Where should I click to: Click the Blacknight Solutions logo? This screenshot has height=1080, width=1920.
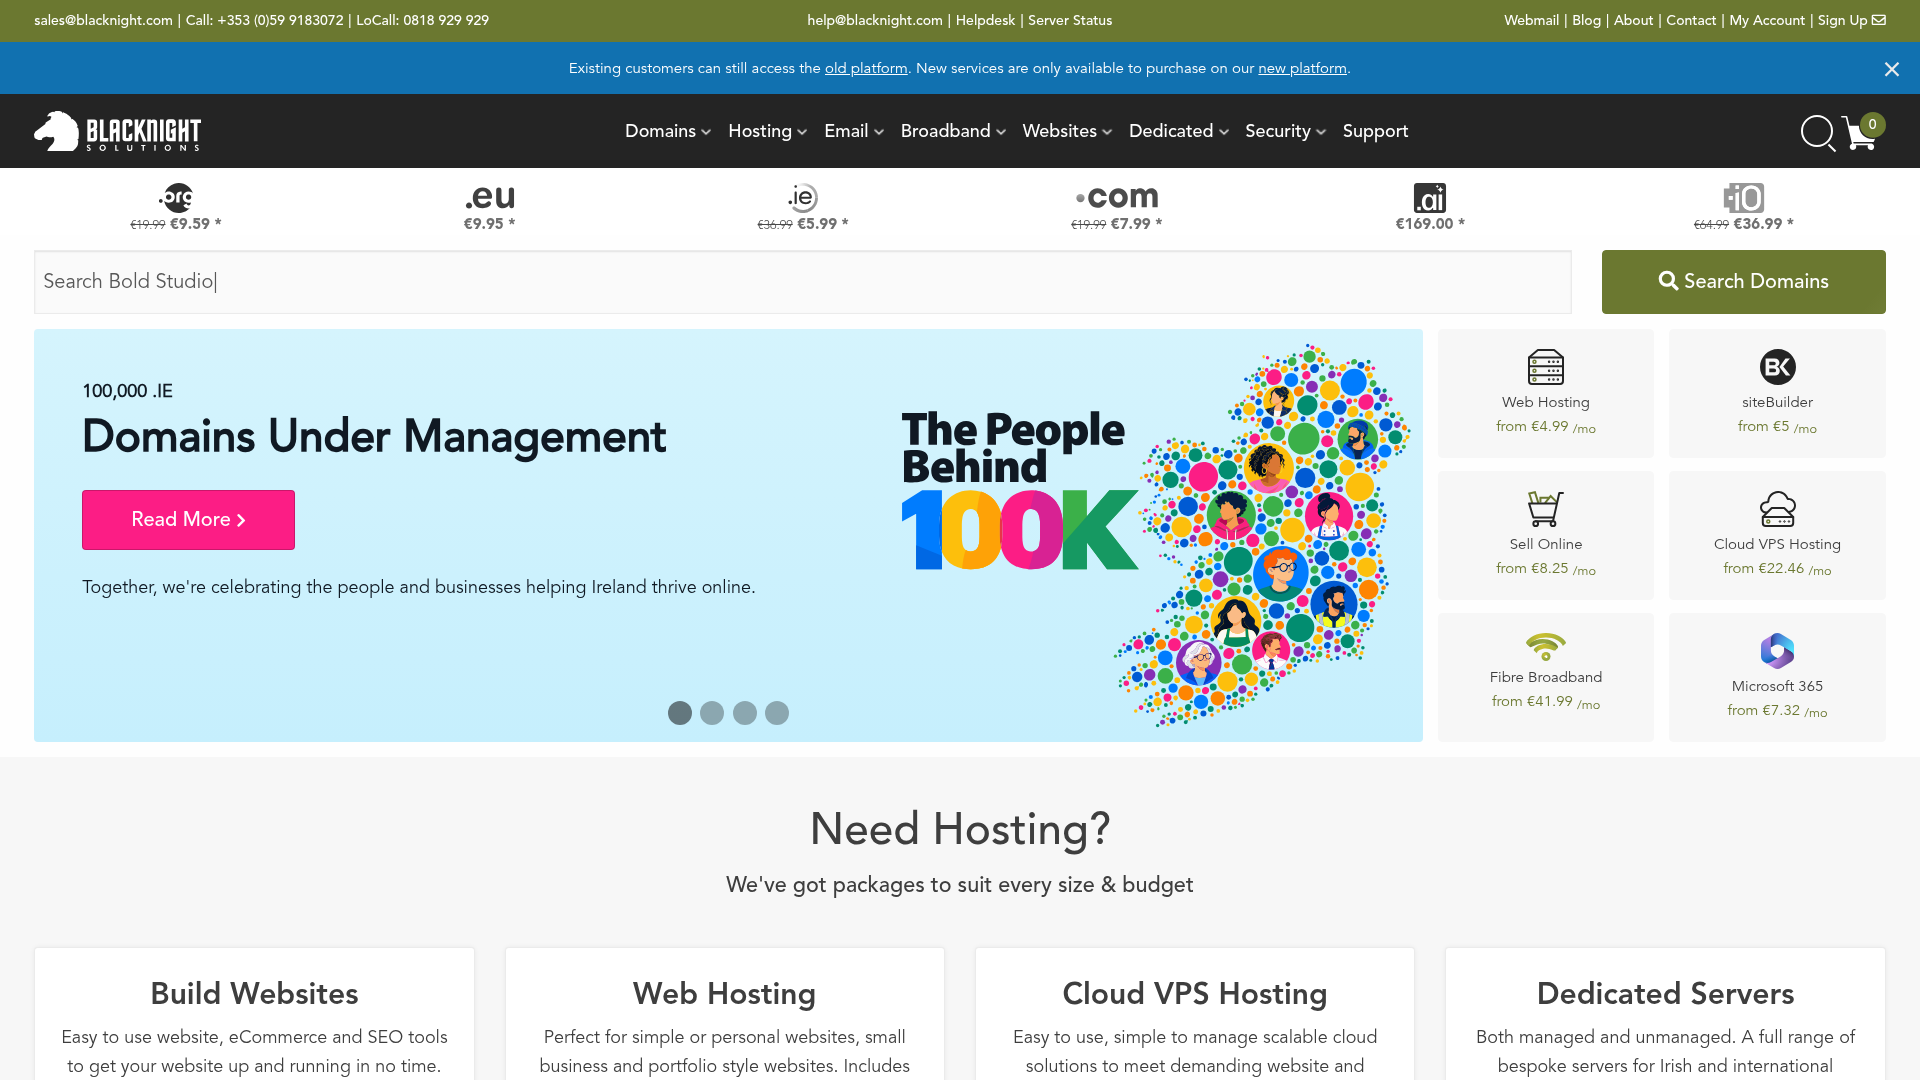coord(117,131)
